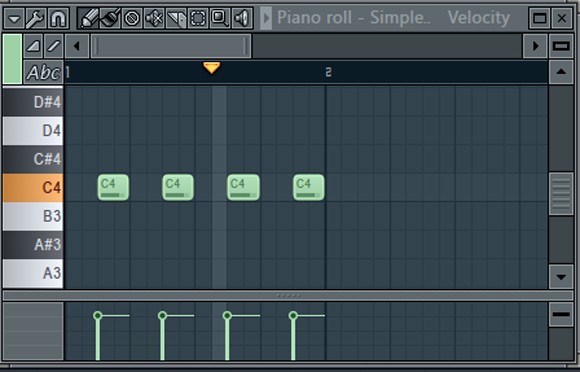The image size is (580, 372).
Task: Select the Draw pencil tool
Action: point(88,18)
